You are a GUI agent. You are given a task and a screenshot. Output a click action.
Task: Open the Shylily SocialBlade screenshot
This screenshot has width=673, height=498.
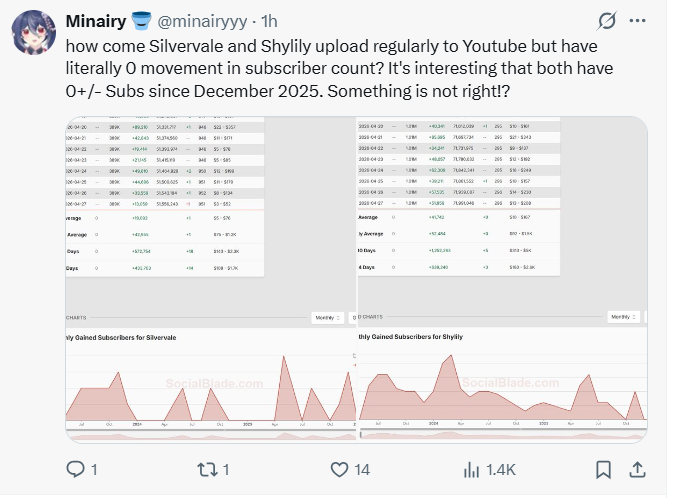(x=502, y=280)
